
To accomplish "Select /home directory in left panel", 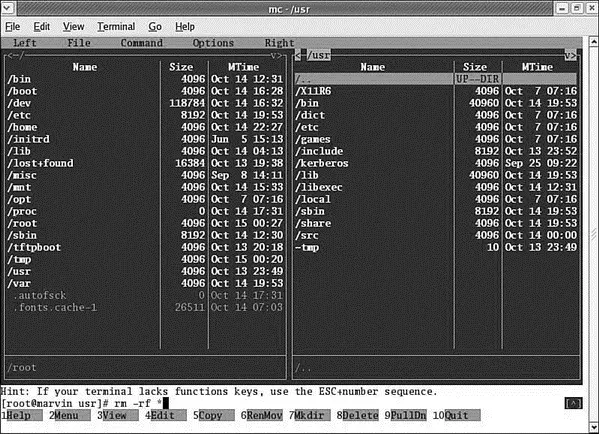I will [145, 127].
